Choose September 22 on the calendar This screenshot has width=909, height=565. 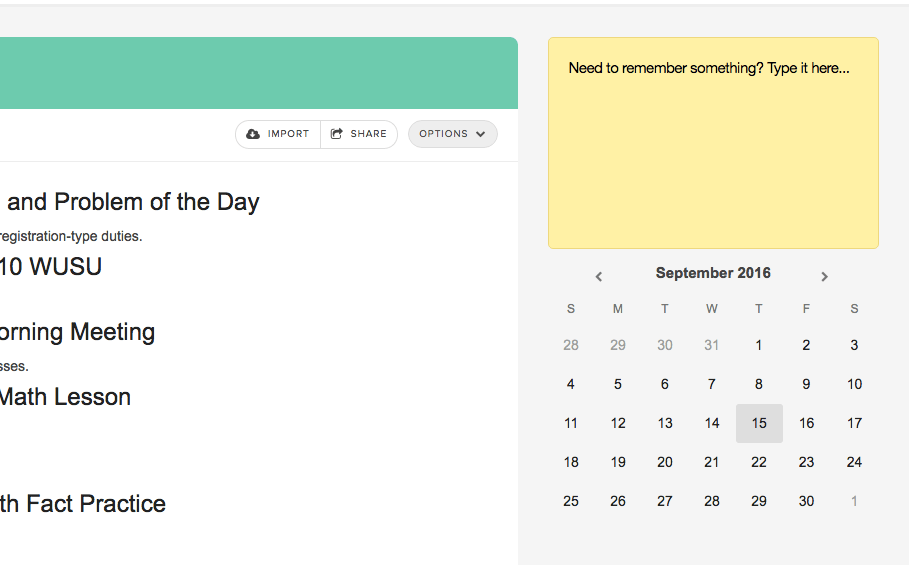click(x=759, y=462)
